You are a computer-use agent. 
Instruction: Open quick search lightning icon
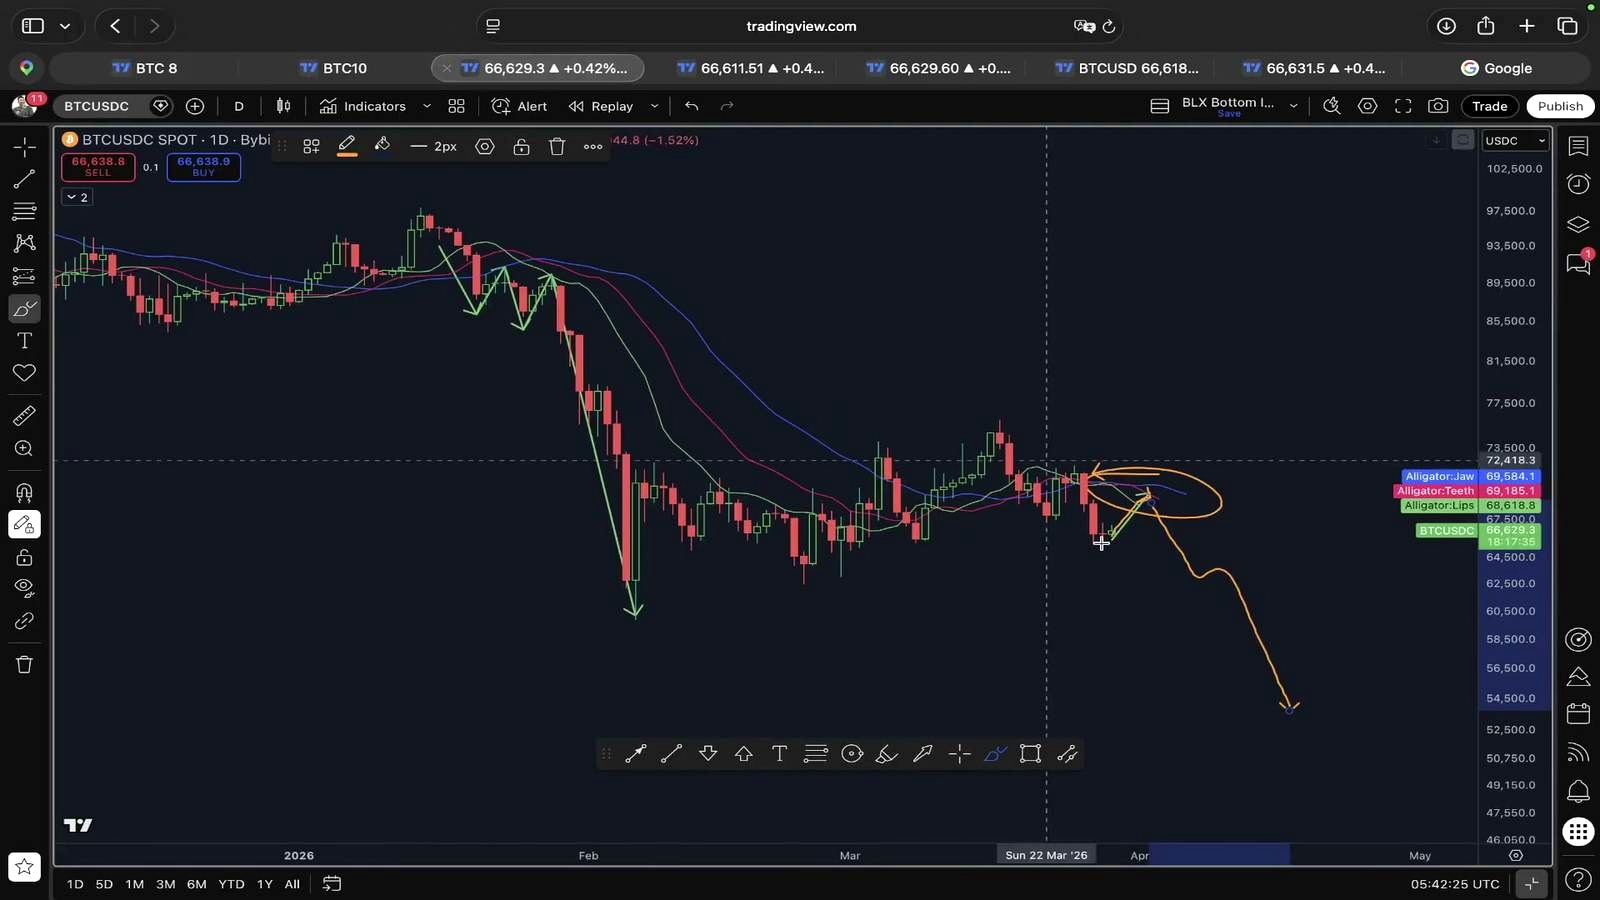coord(1331,106)
